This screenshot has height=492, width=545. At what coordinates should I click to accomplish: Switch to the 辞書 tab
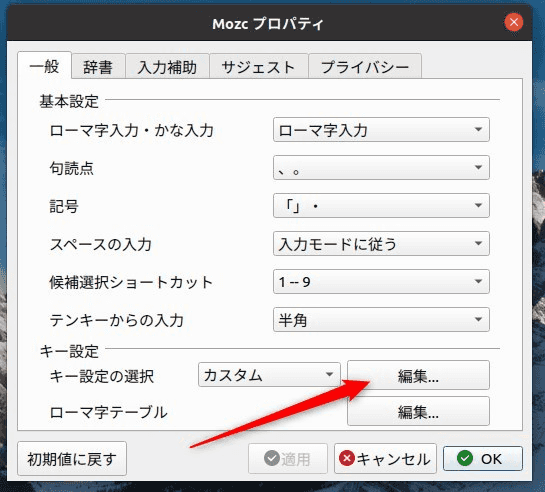pos(98,66)
